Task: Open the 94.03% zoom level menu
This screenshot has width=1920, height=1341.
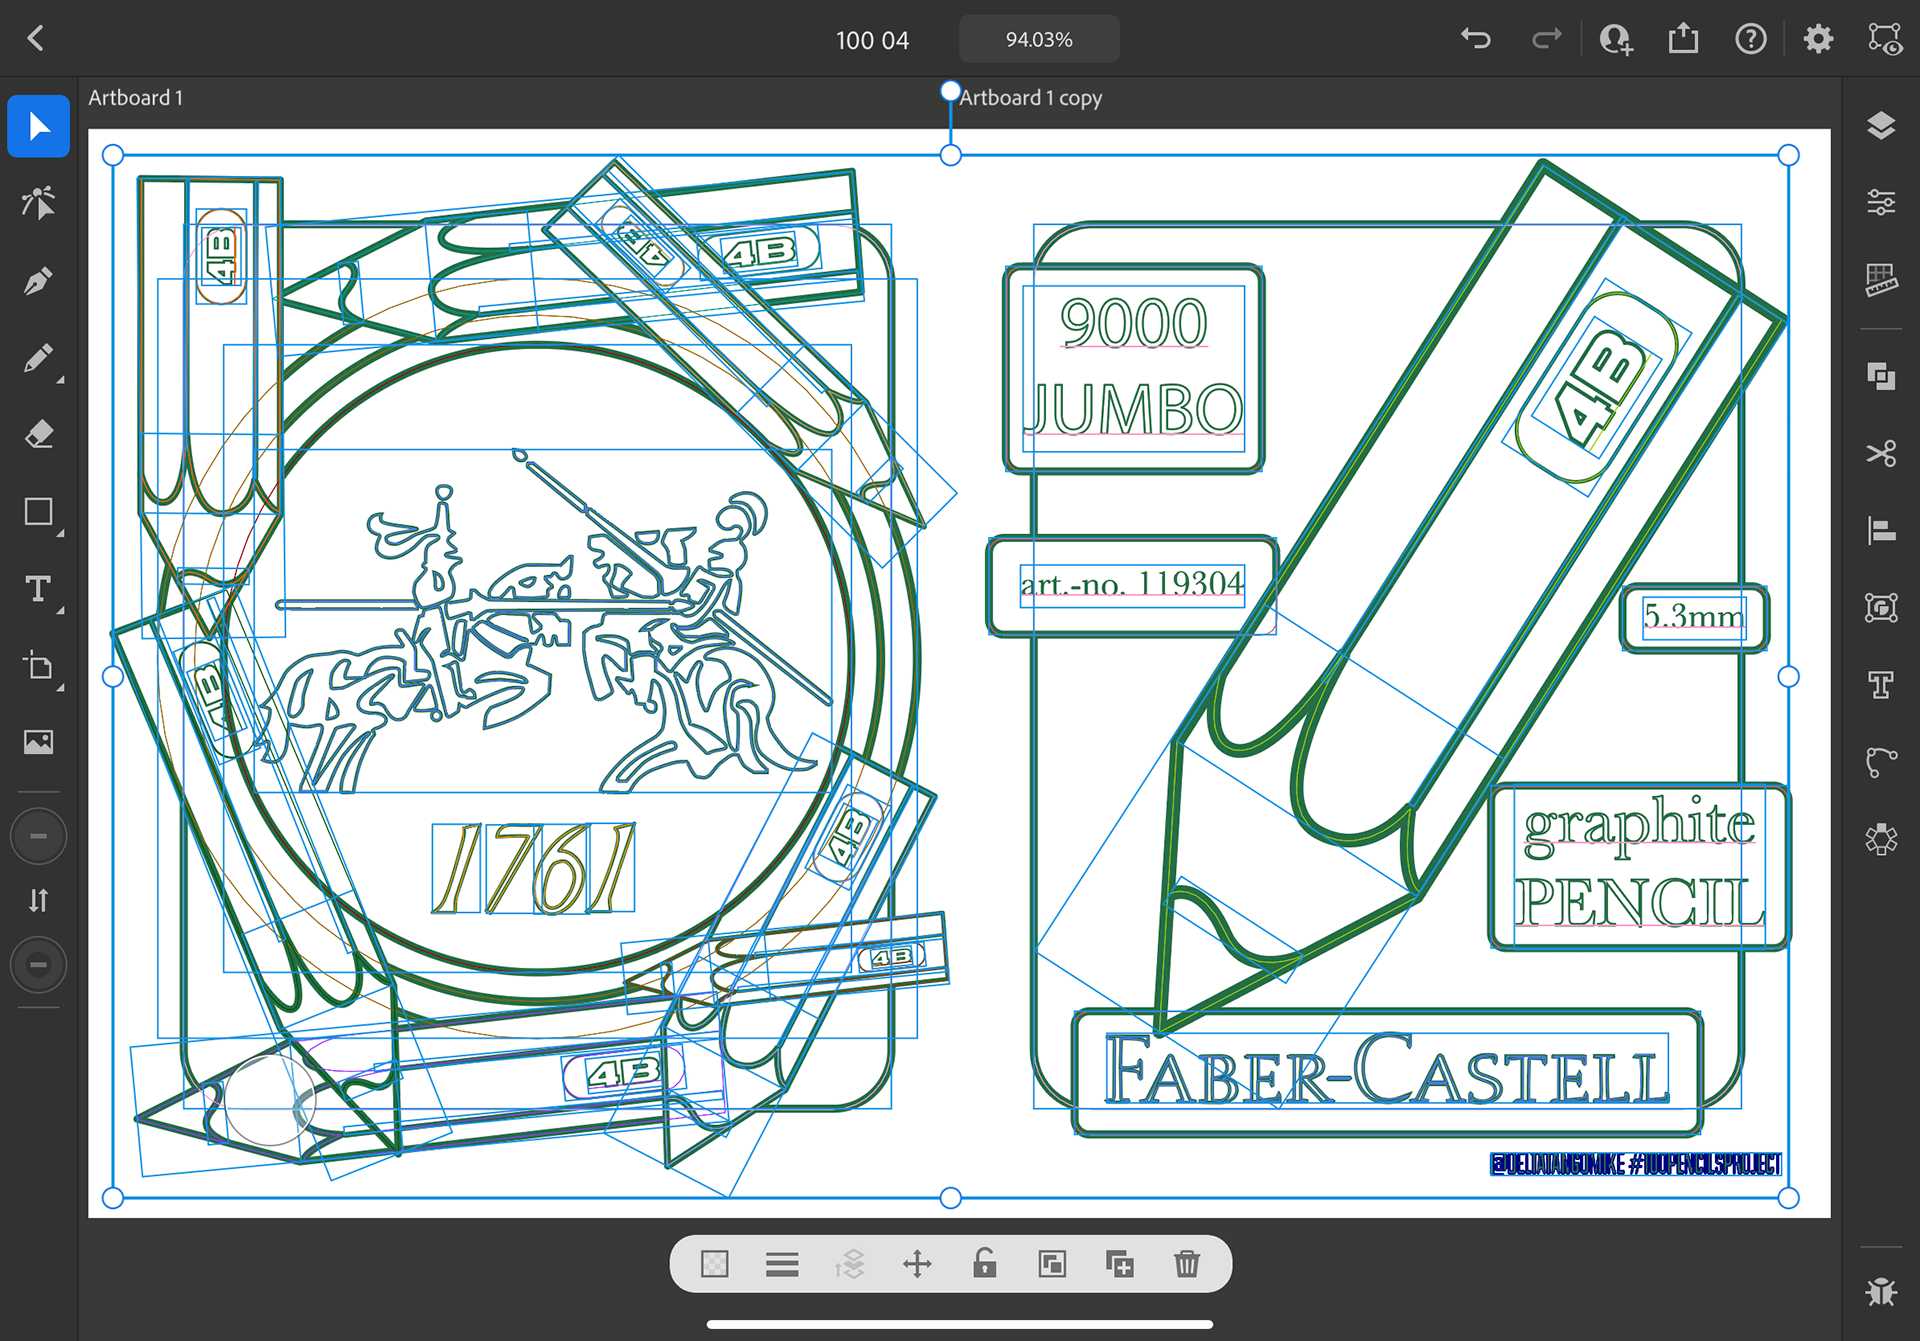Action: click(x=1039, y=39)
